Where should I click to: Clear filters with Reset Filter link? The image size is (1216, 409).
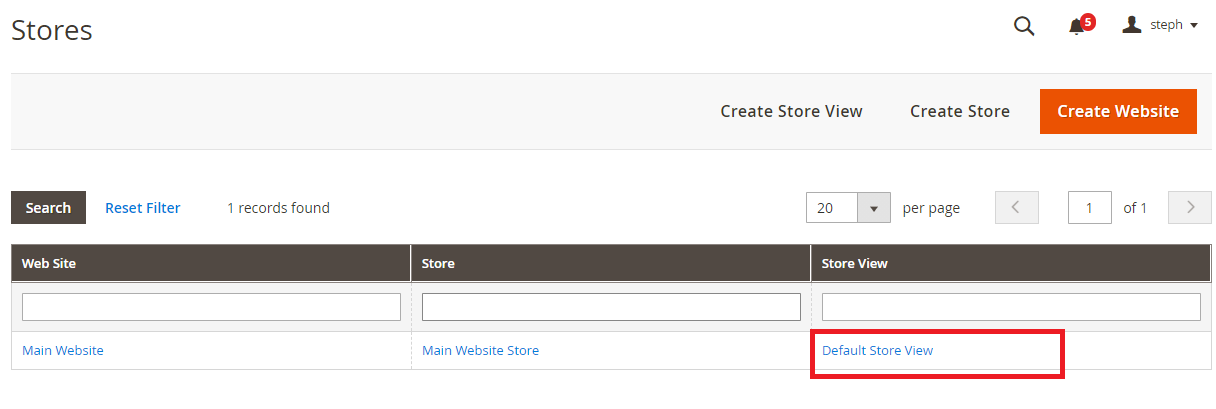click(143, 208)
